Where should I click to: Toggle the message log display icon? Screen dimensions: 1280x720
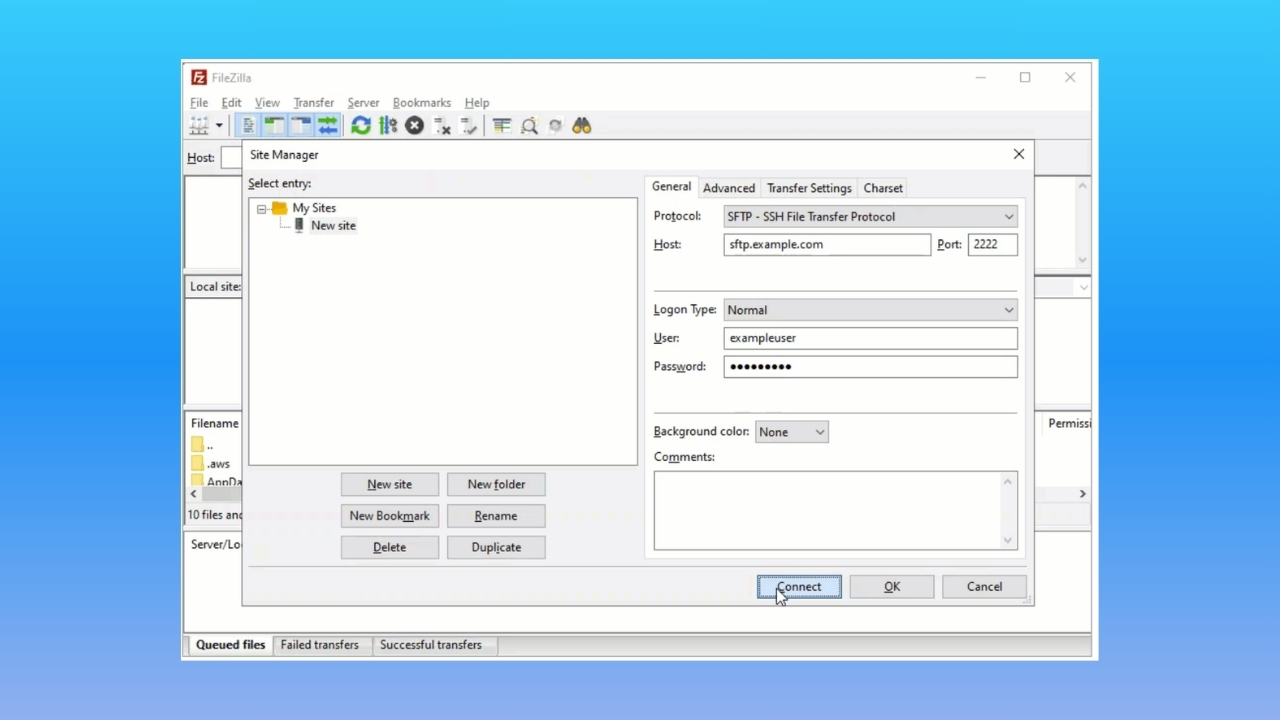(x=247, y=126)
